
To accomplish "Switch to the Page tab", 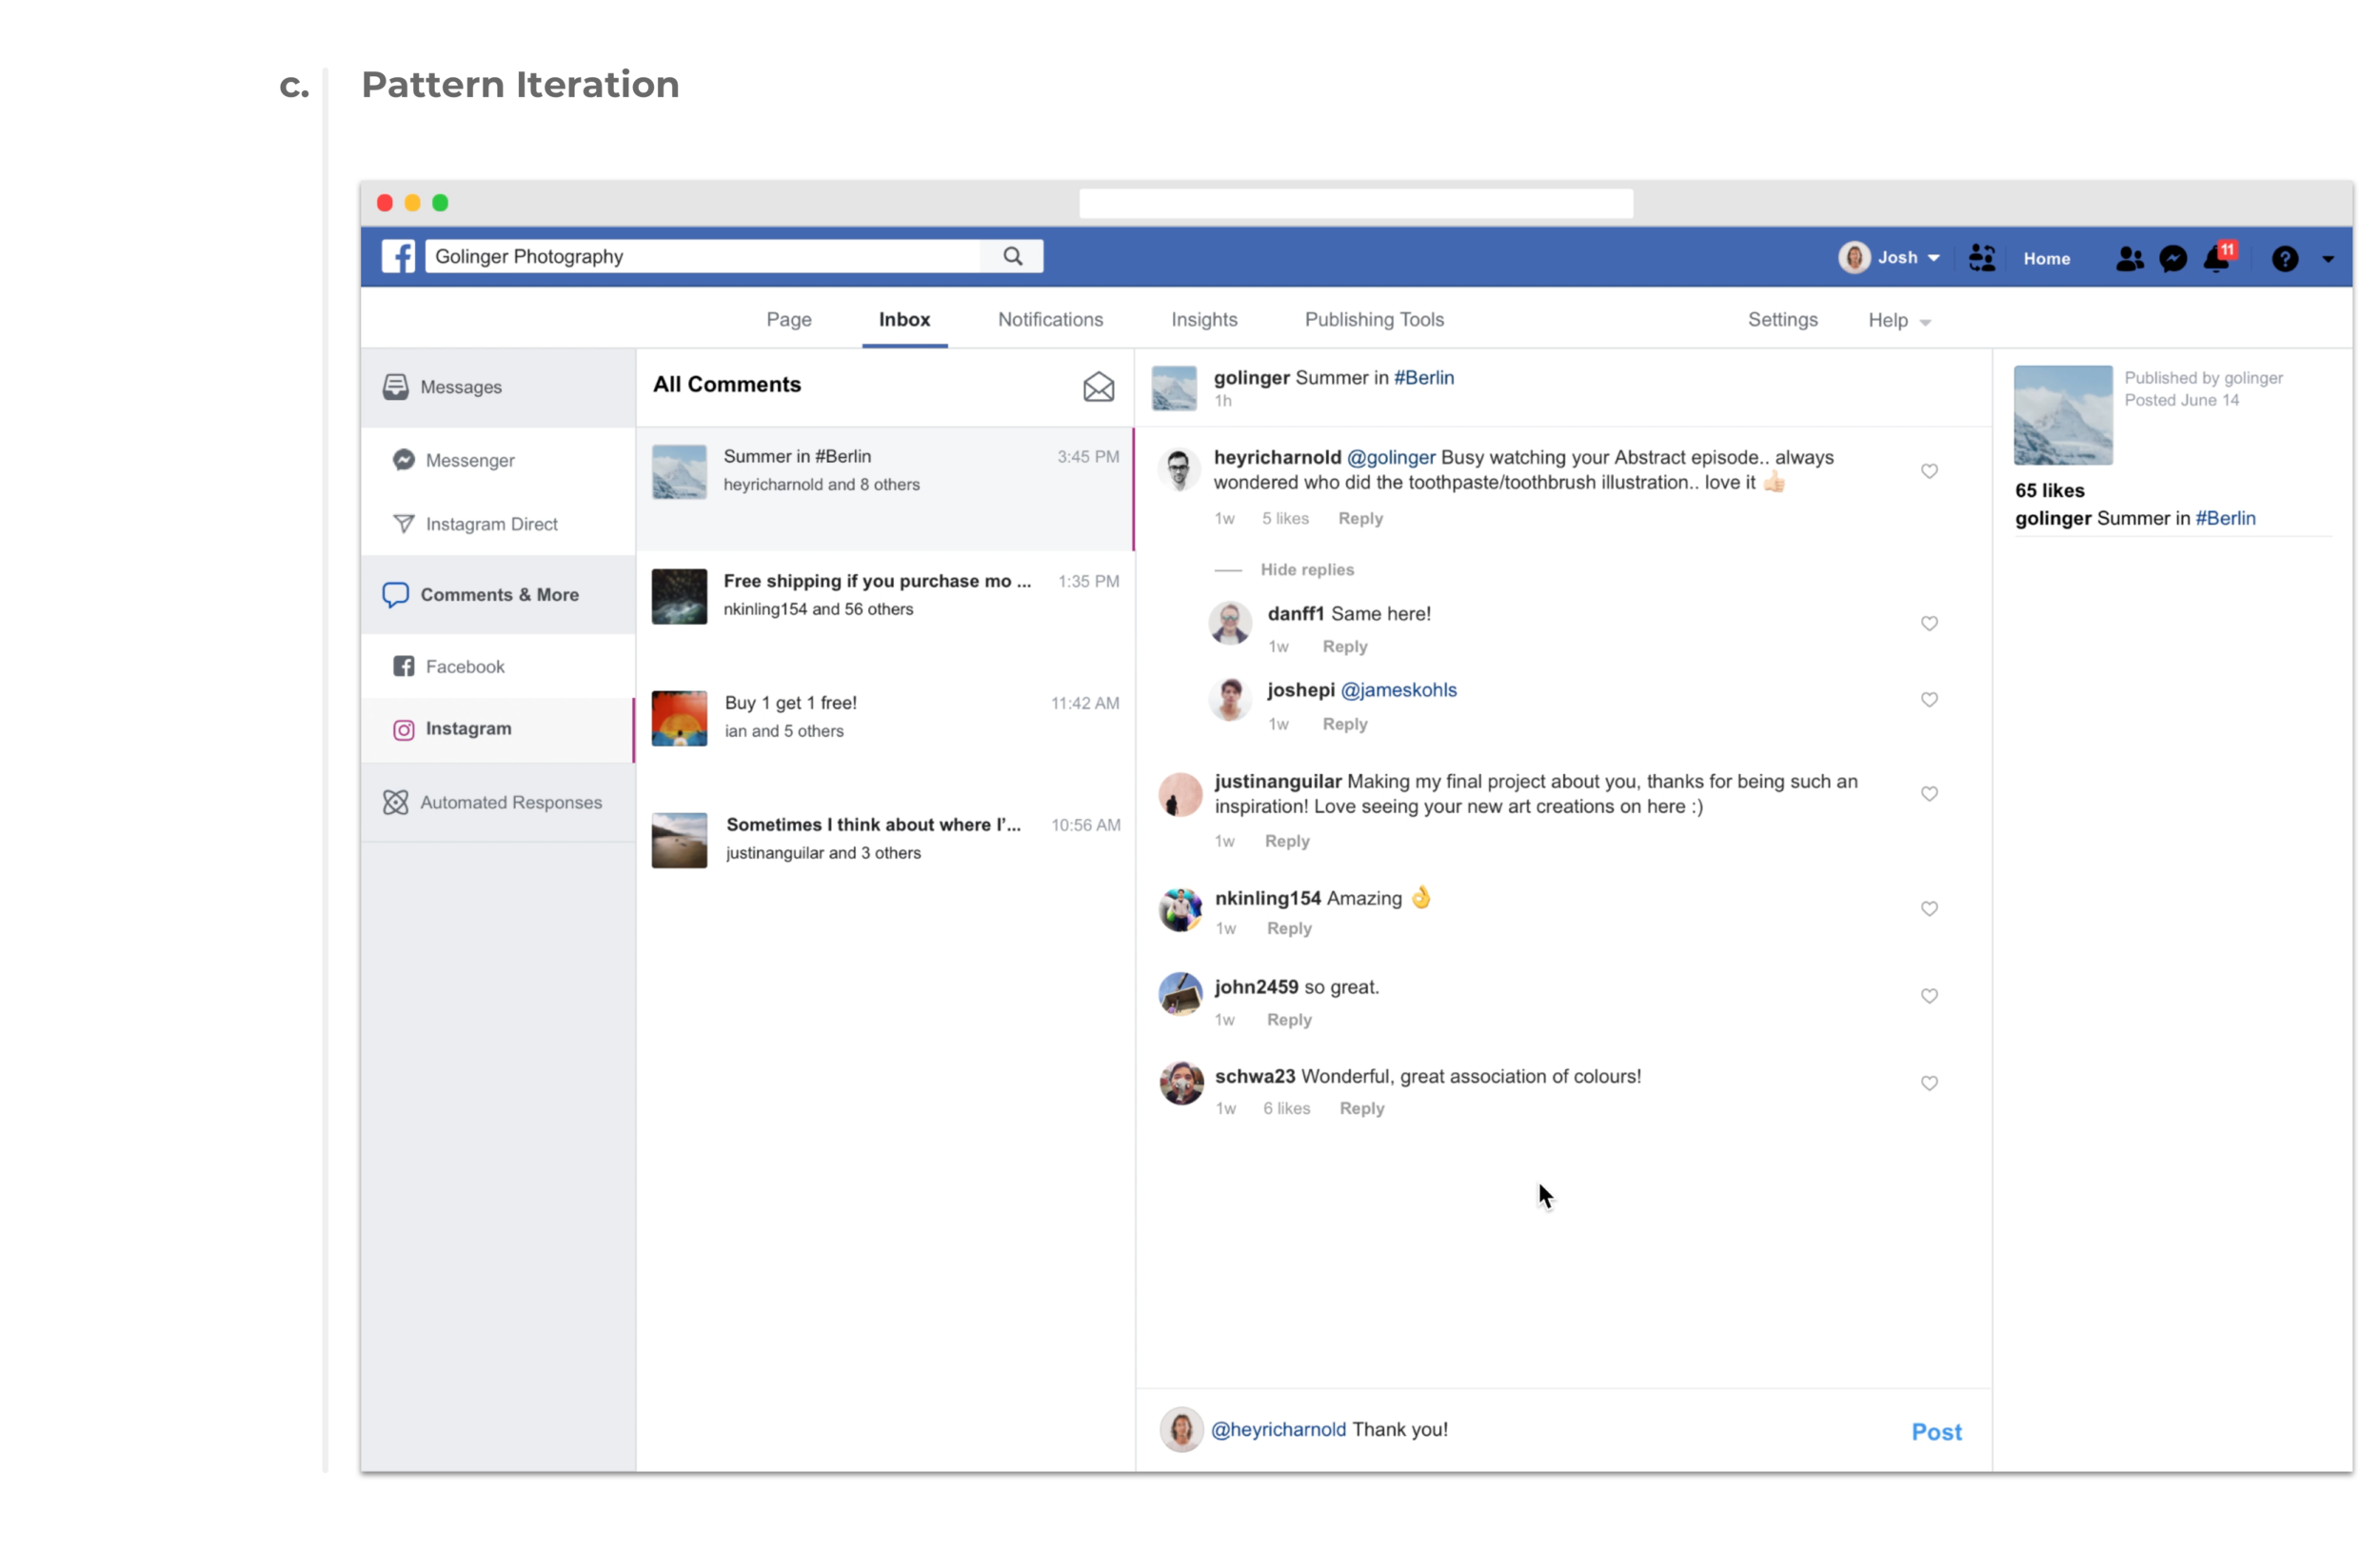I will [788, 319].
